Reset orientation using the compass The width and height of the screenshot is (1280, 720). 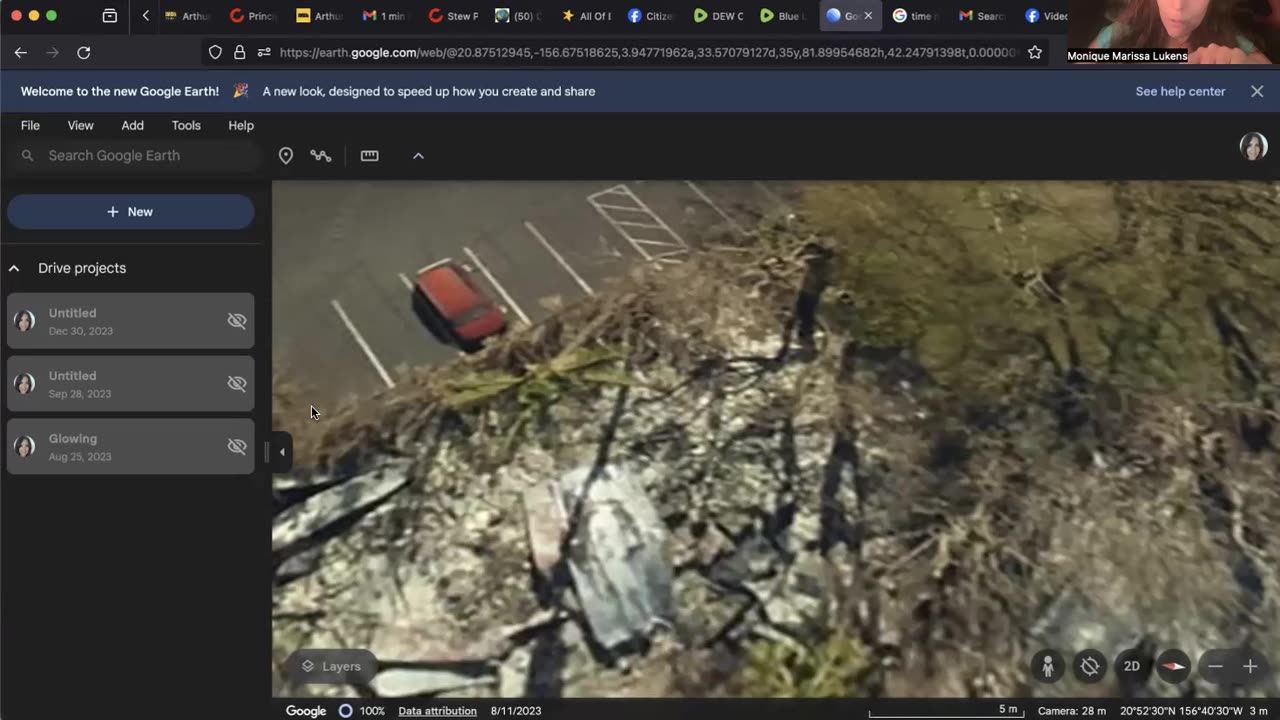pyautogui.click(x=1173, y=666)
